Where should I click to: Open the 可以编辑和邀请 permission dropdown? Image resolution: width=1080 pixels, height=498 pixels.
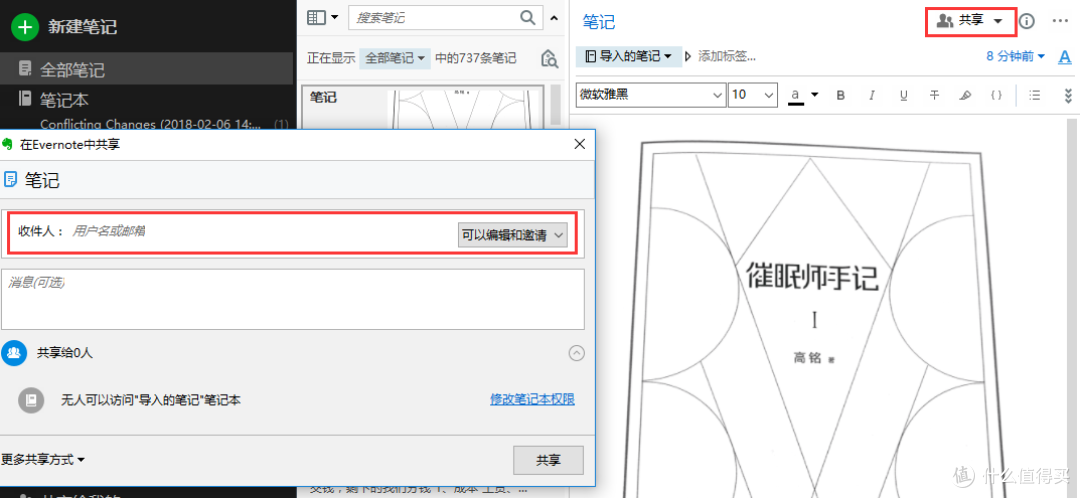(x=512, y=235)
